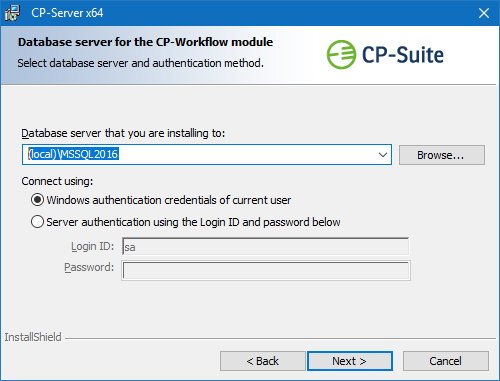The image size is (500, 381).
Task: Click the 'Password:' label
Action: pos(89,267)
